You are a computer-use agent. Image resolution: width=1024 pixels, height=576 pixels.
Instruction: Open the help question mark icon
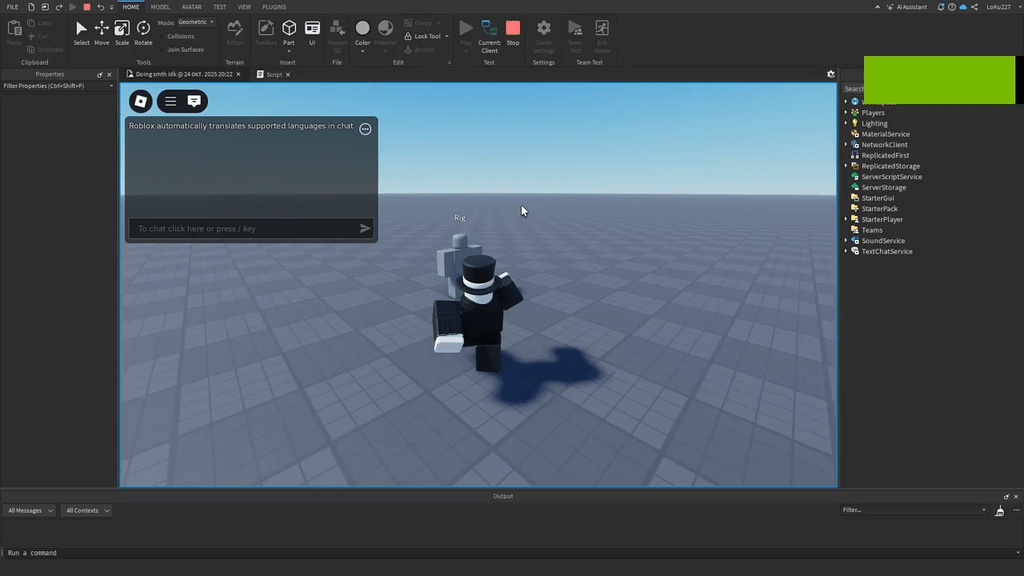point(952,7)
